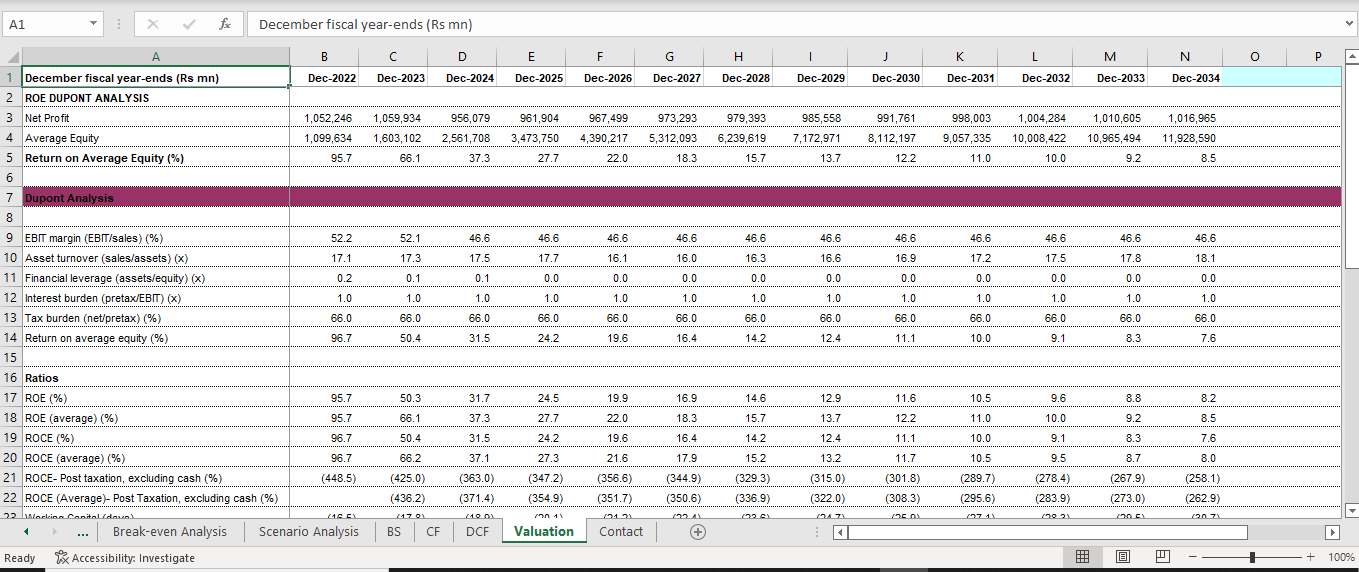This screenshot has width=1359, height=572.
Task: Click the Name Box showing A1
Action: (44, 23)
